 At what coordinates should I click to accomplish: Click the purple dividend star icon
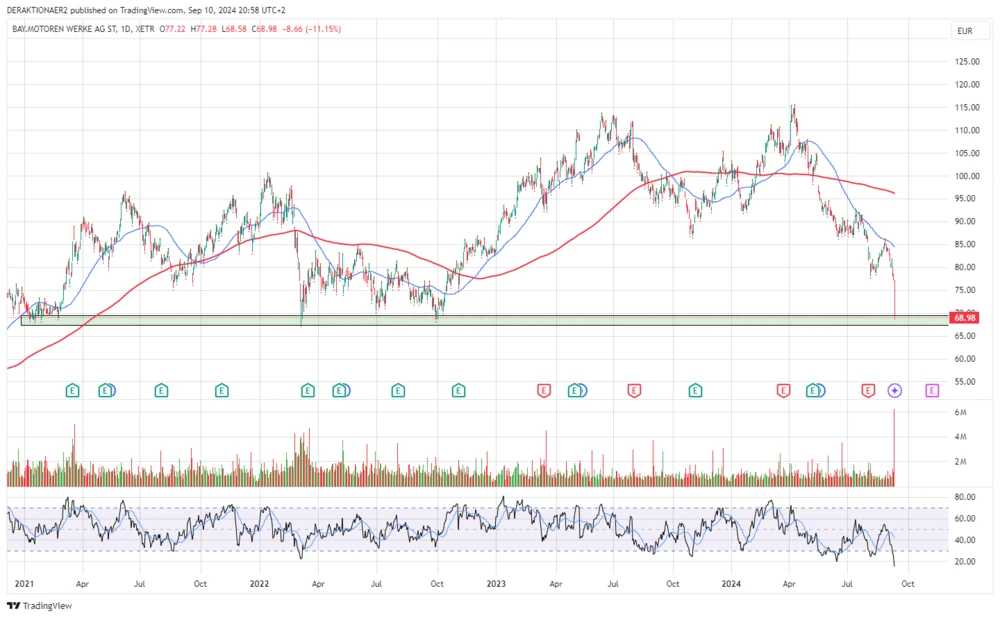point(893,391)
